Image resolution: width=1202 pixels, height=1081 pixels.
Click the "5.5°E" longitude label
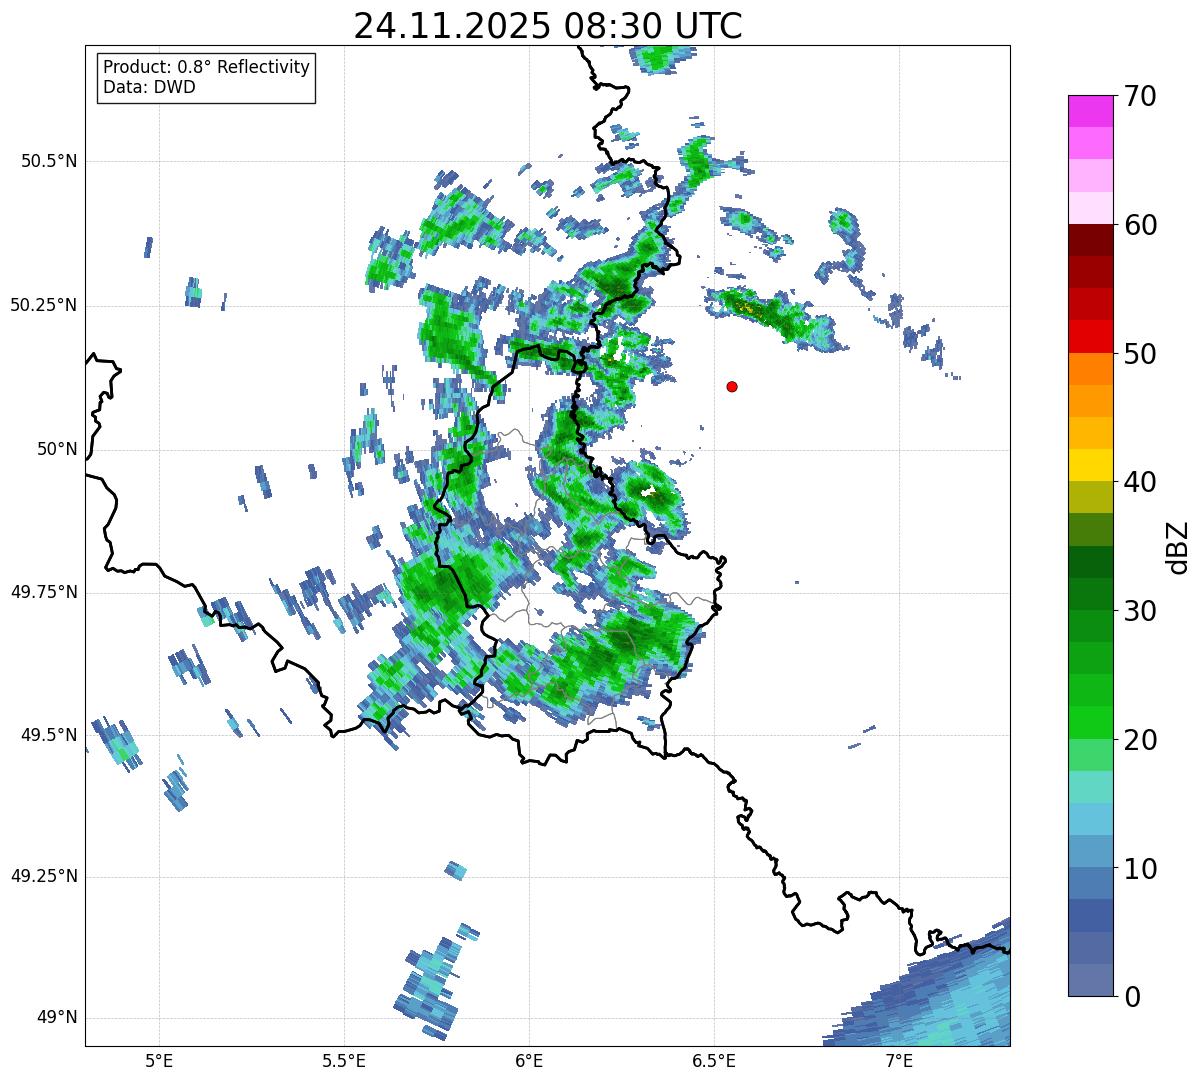point(344,1060)
